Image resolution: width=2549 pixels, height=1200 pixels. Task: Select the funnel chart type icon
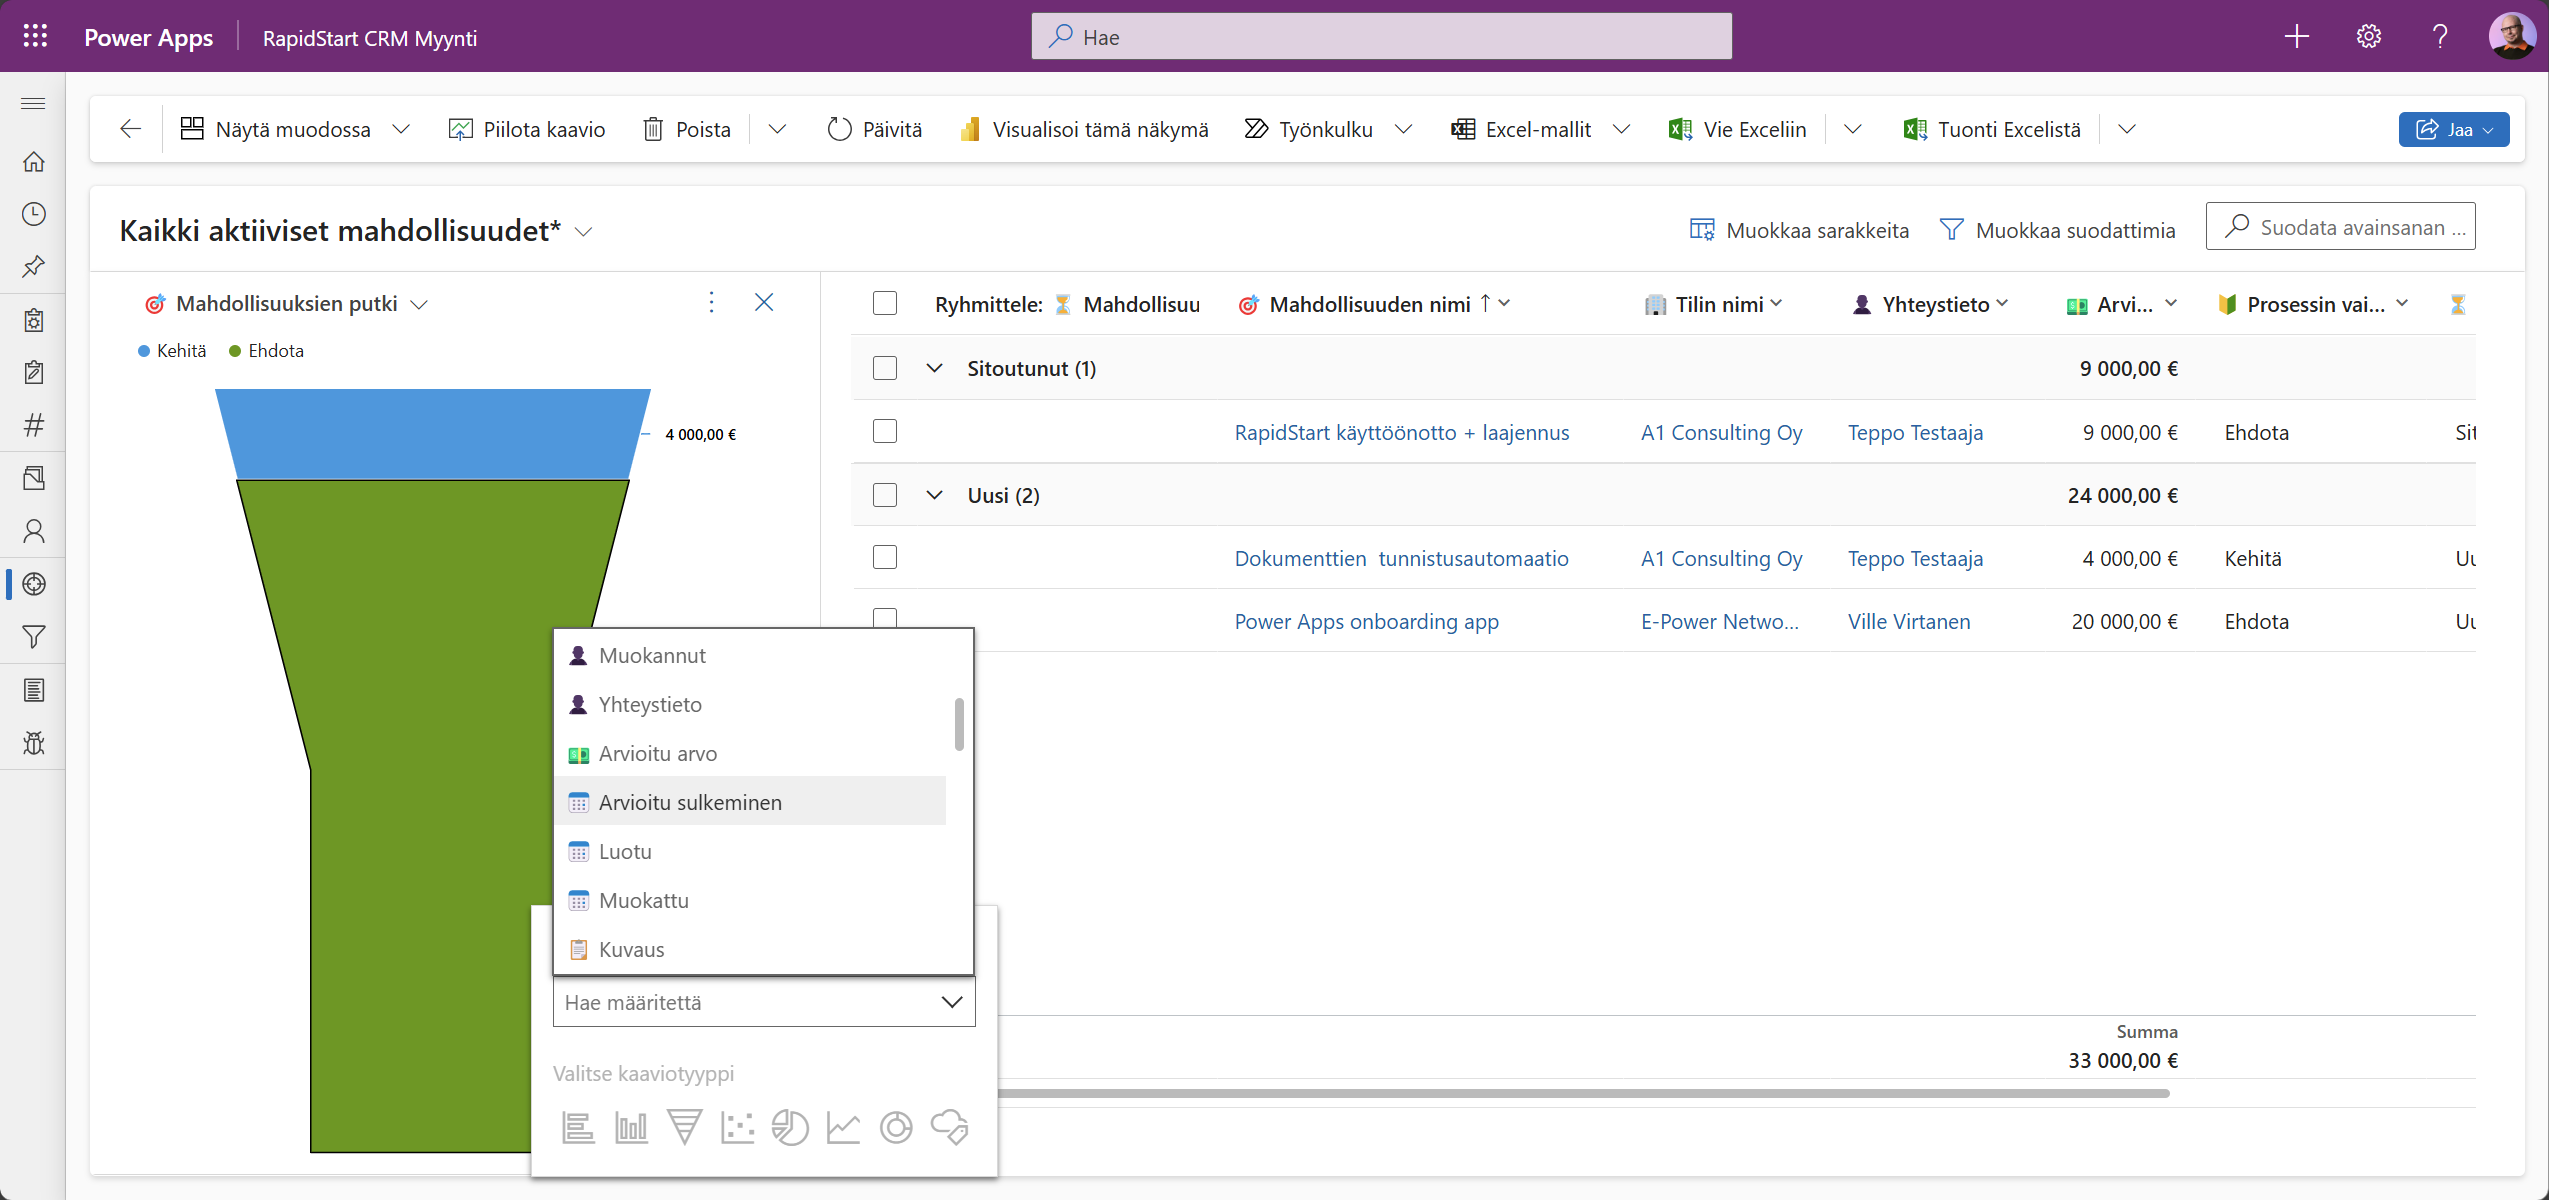[x=684, y=1127]
